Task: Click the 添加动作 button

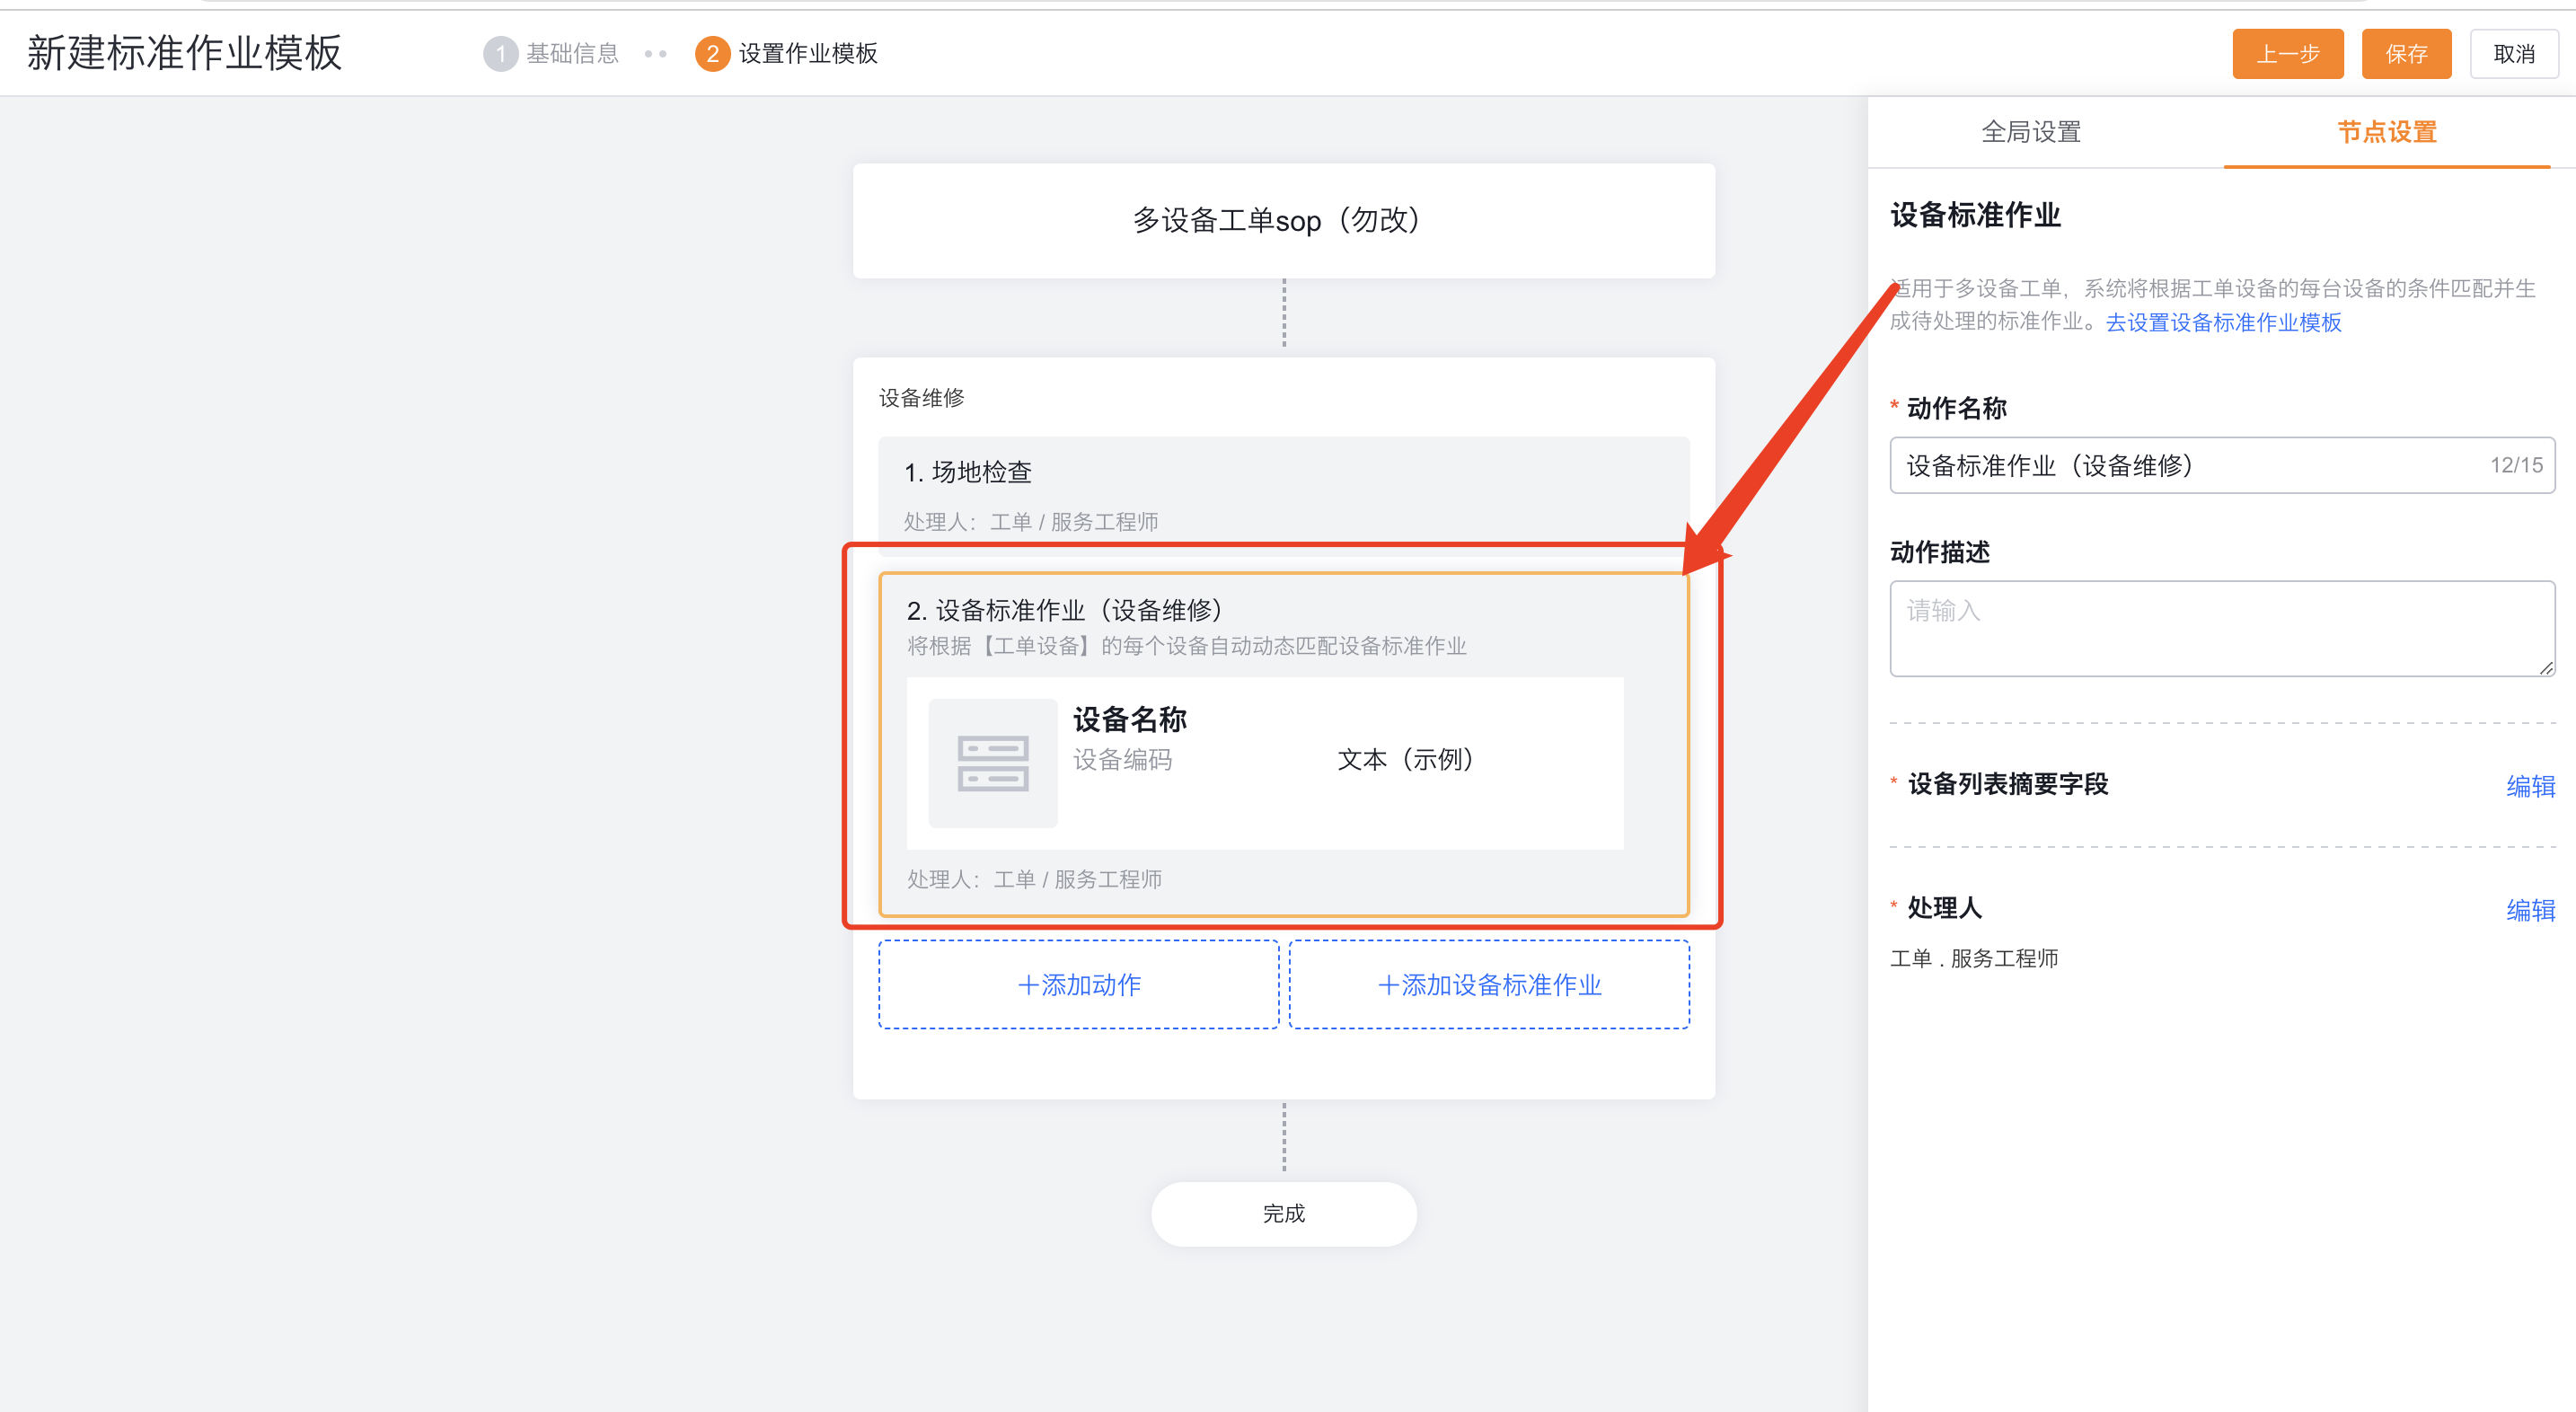Action: click(1078, 984)
